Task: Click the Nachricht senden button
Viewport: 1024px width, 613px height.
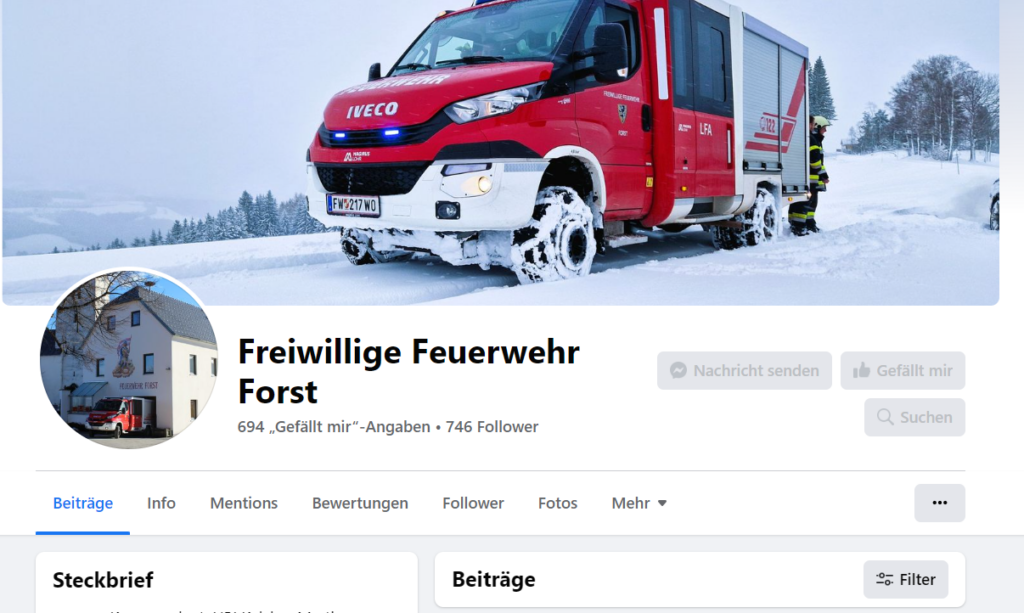Action: 744,371
